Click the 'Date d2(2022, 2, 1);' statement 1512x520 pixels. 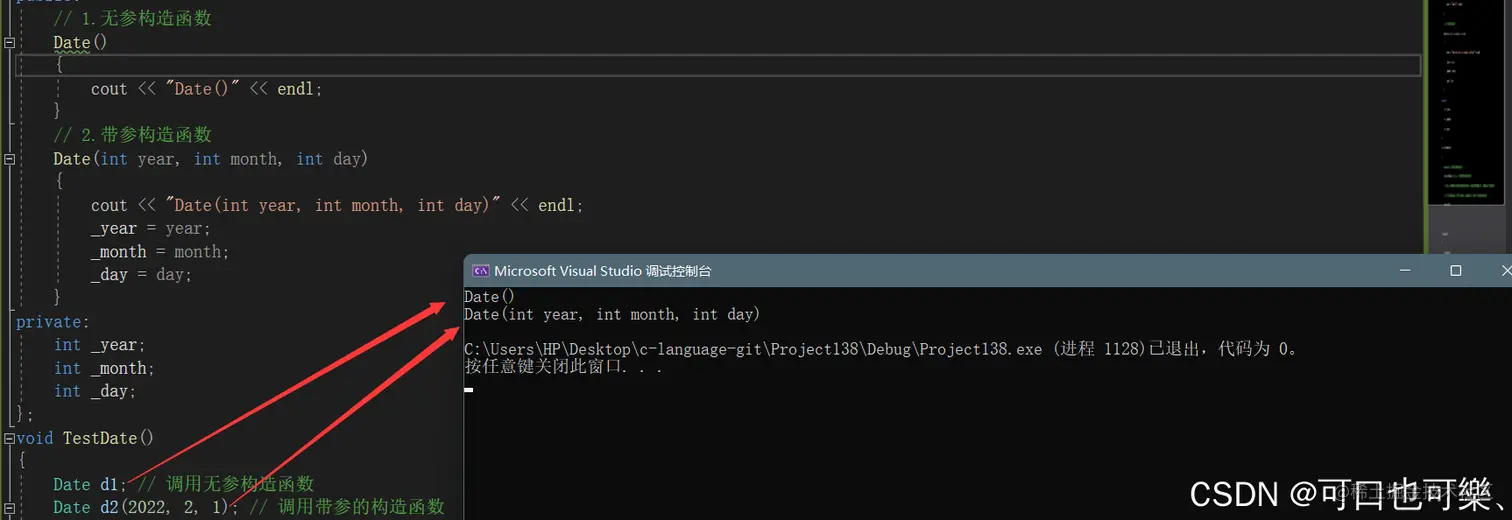tap(146, 507)
